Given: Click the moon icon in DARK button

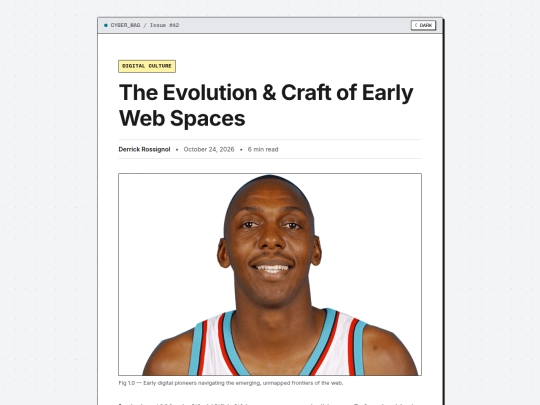Looking at the screenshot, I should coord(416,25).
